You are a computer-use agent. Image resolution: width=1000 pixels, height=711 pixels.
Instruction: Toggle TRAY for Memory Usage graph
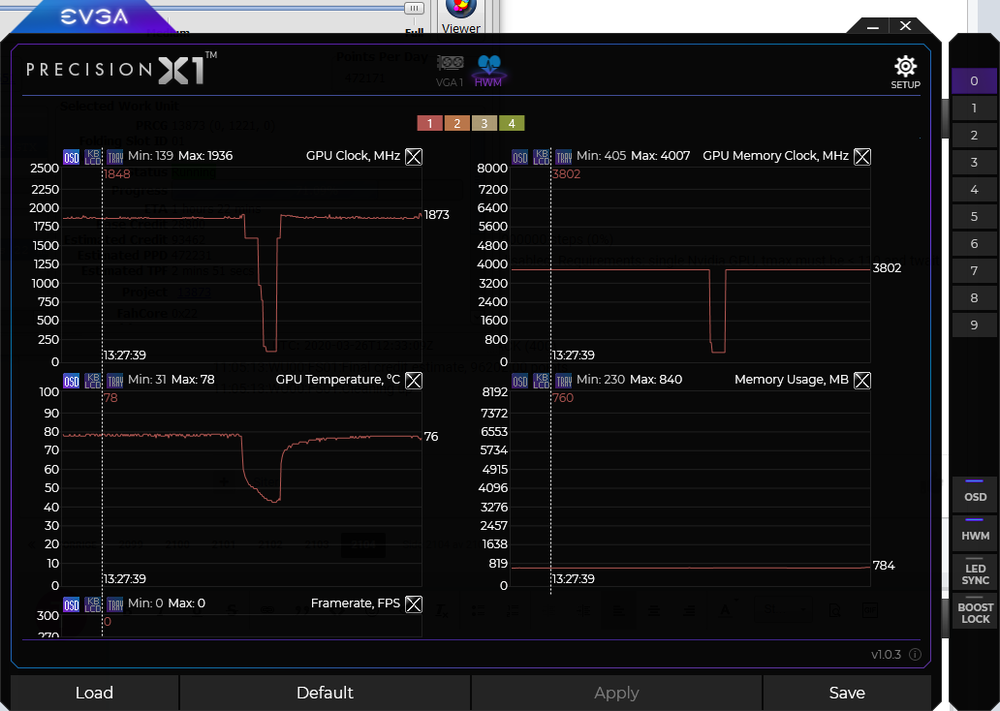pyautogui.click(x=564, y=381)
